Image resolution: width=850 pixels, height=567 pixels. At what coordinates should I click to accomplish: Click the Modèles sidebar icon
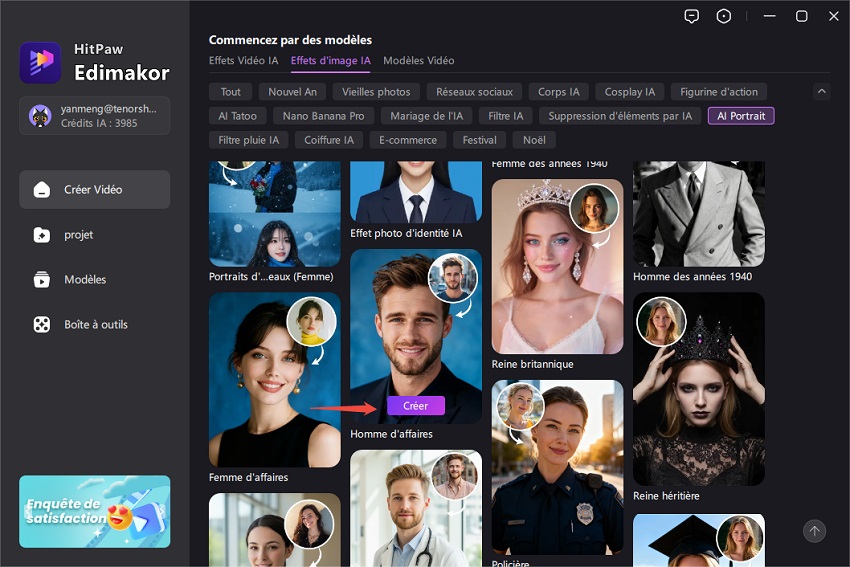tap(42, 280)
